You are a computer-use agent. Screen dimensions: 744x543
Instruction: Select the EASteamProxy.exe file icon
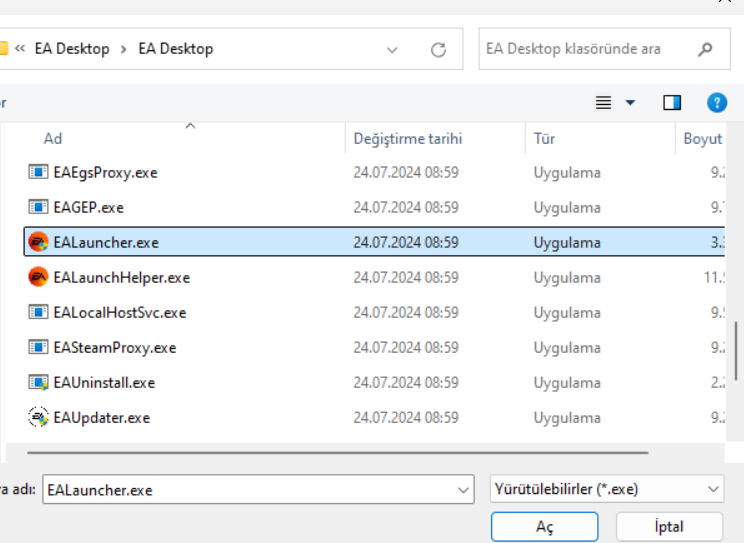tap(38, 347)
